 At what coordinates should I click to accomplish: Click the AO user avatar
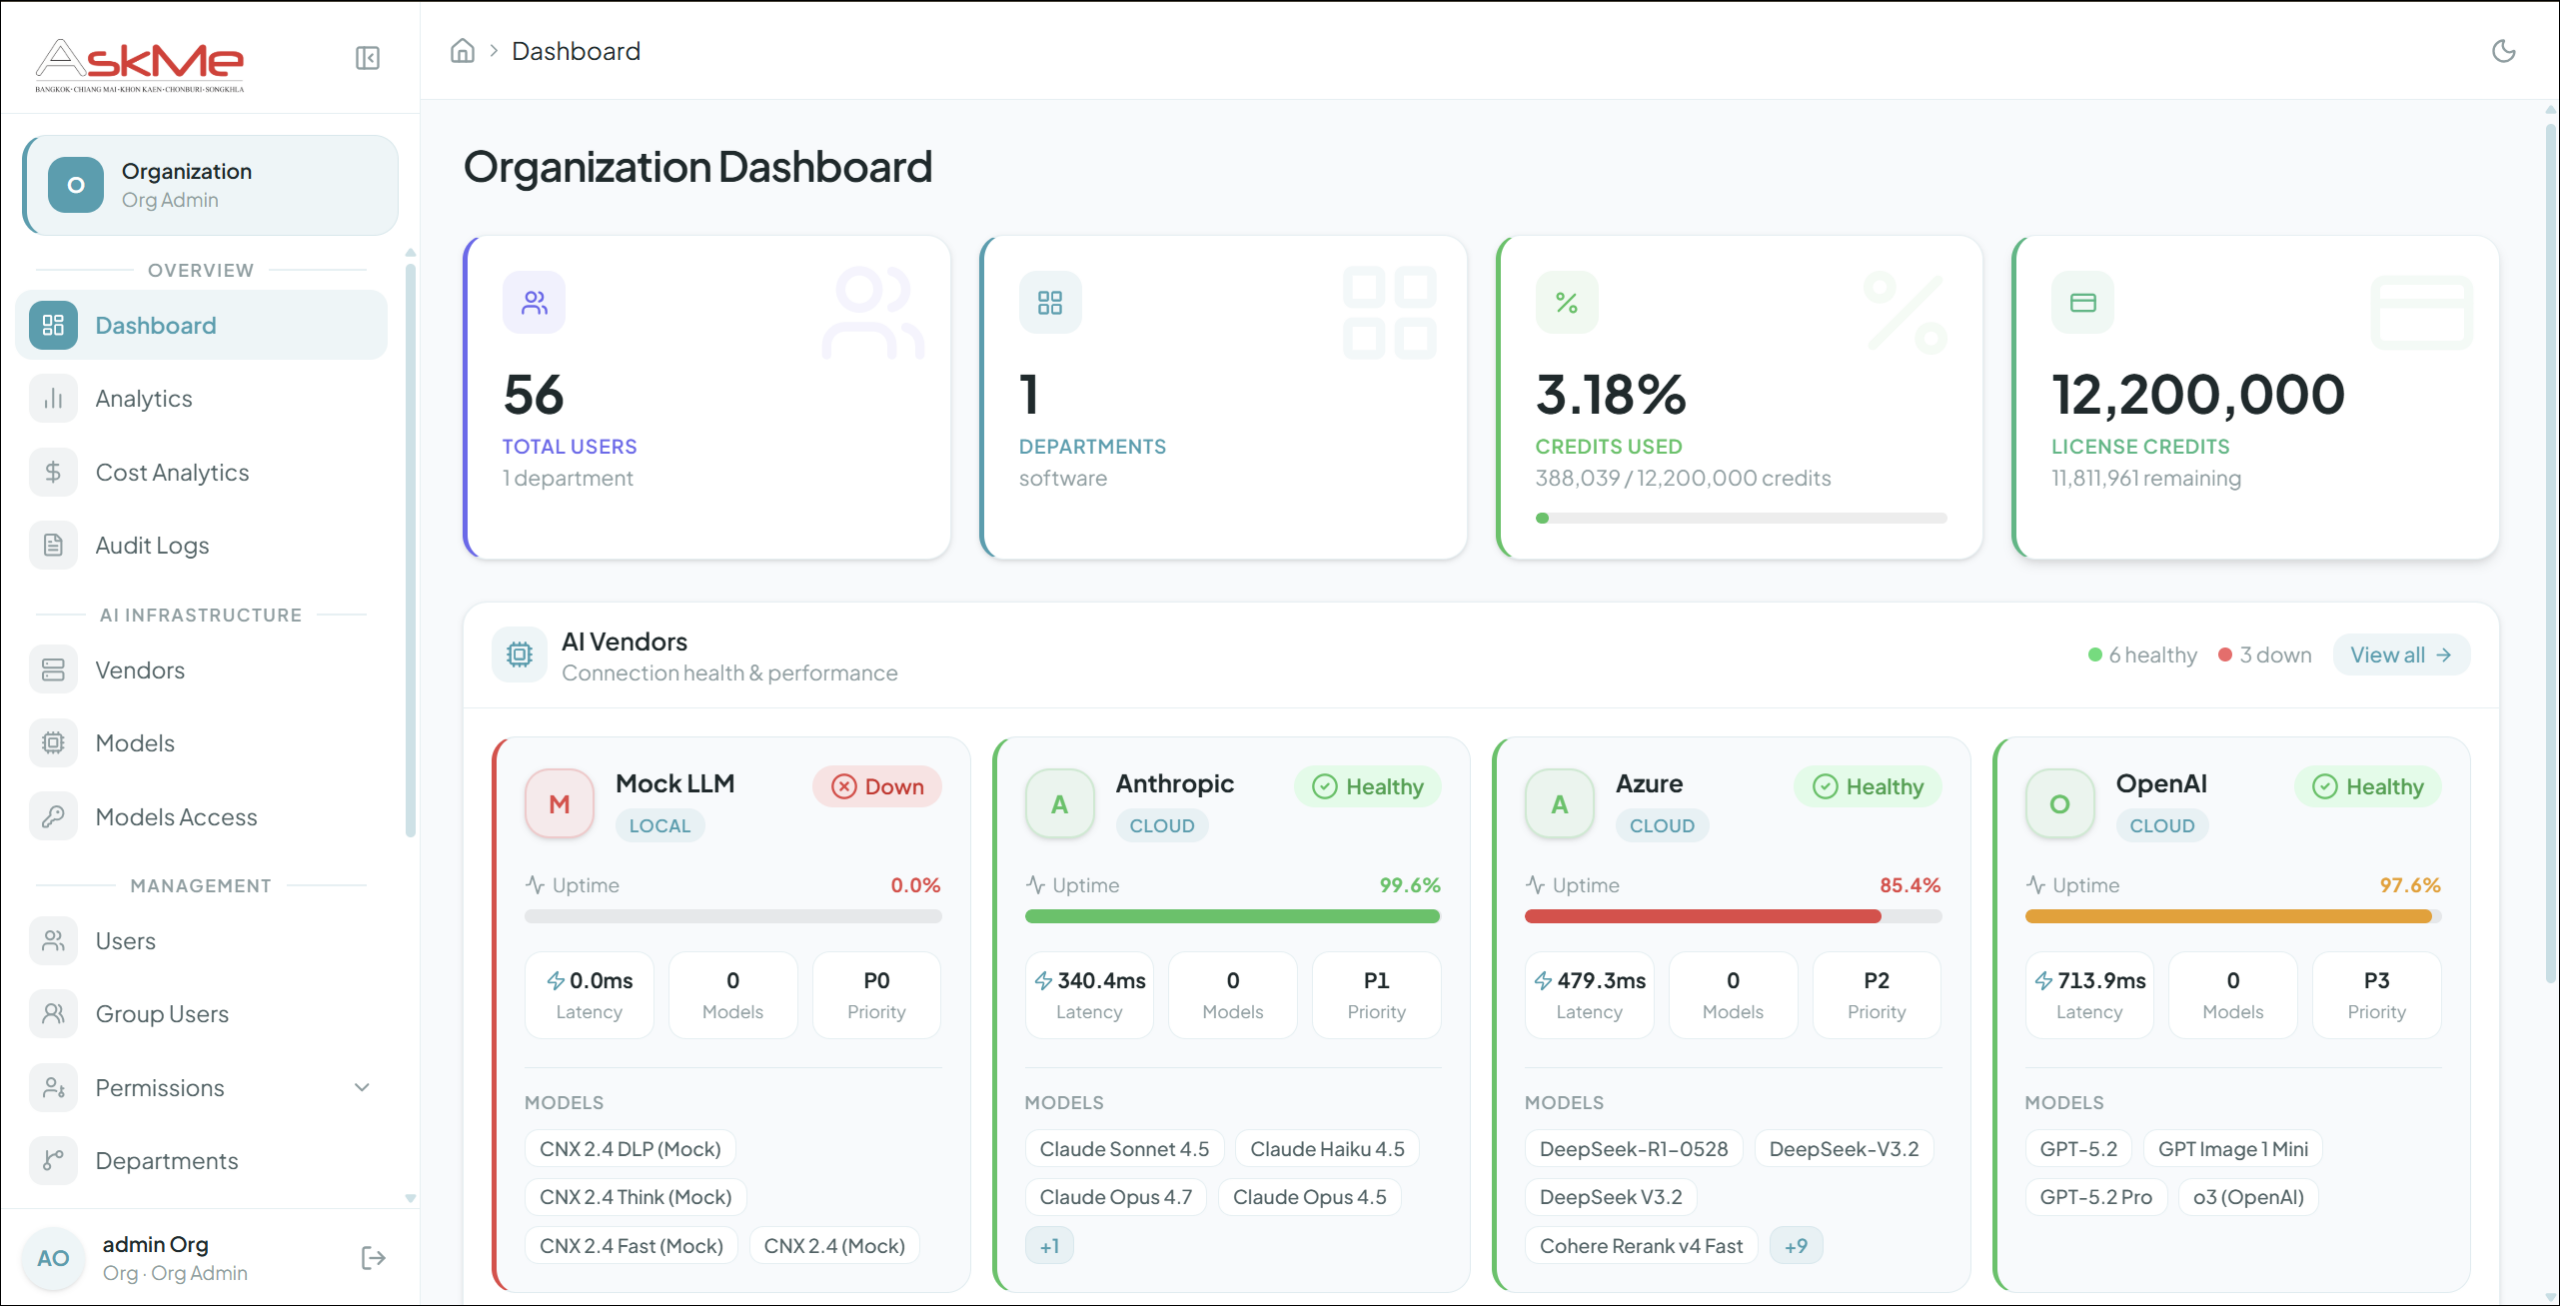click(x=53, y=1258)
